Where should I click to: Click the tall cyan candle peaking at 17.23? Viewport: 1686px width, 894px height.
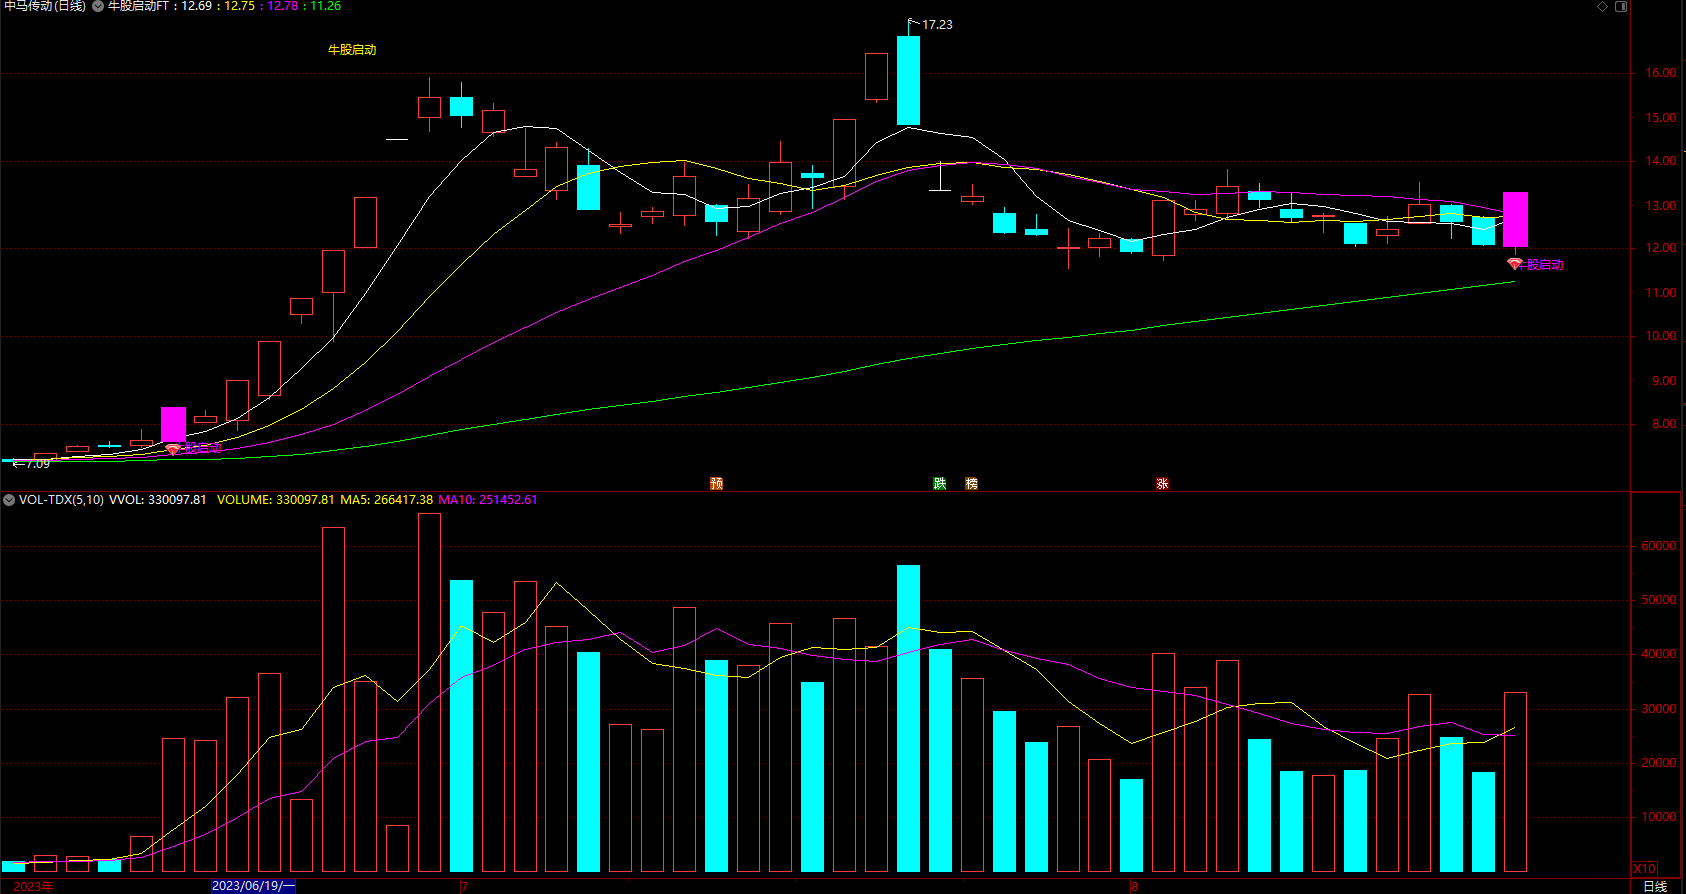[x=908, y=80]
